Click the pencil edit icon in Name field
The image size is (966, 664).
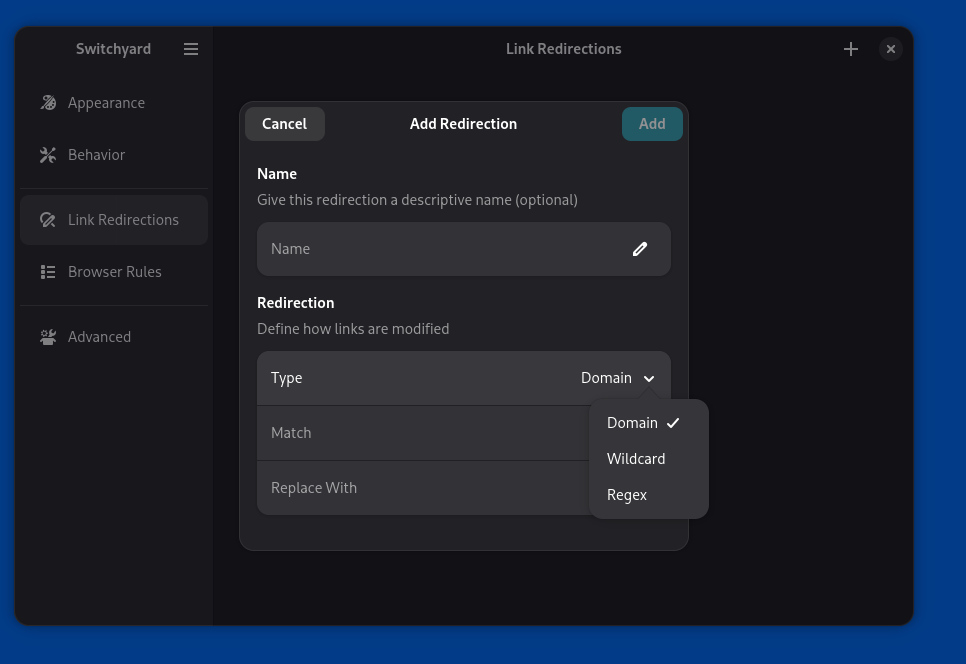(x=640, y=249)
